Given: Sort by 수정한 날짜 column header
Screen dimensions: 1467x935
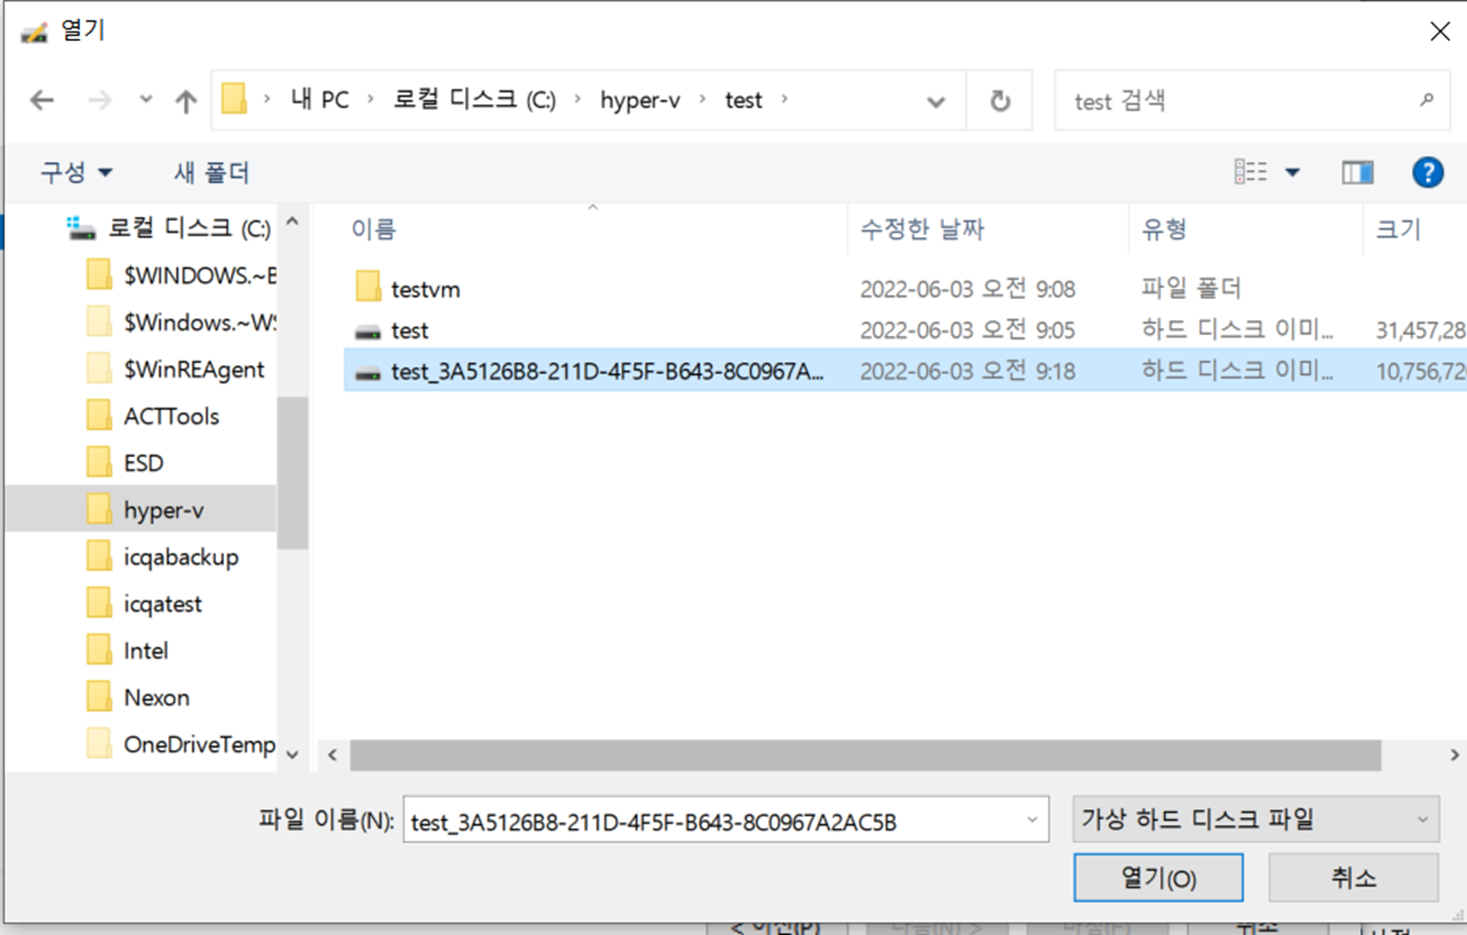Looking at the screenshot, I should pyautogui.click(x=922, y=229).
